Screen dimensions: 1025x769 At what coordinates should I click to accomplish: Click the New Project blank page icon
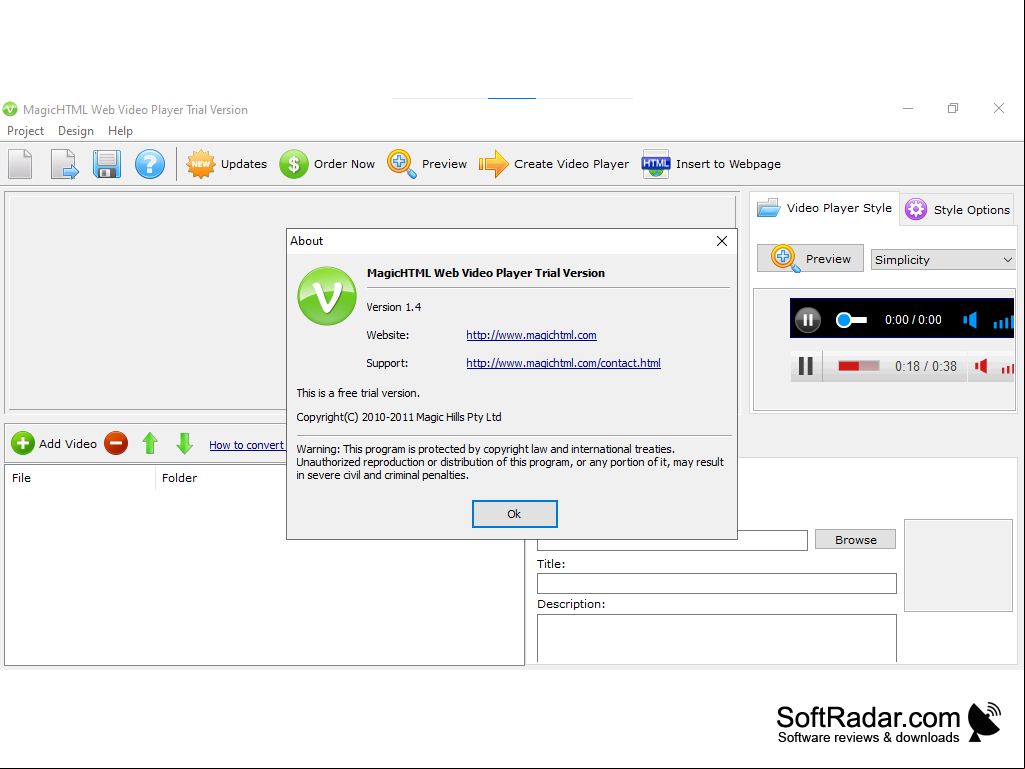[x=20, y=163]
